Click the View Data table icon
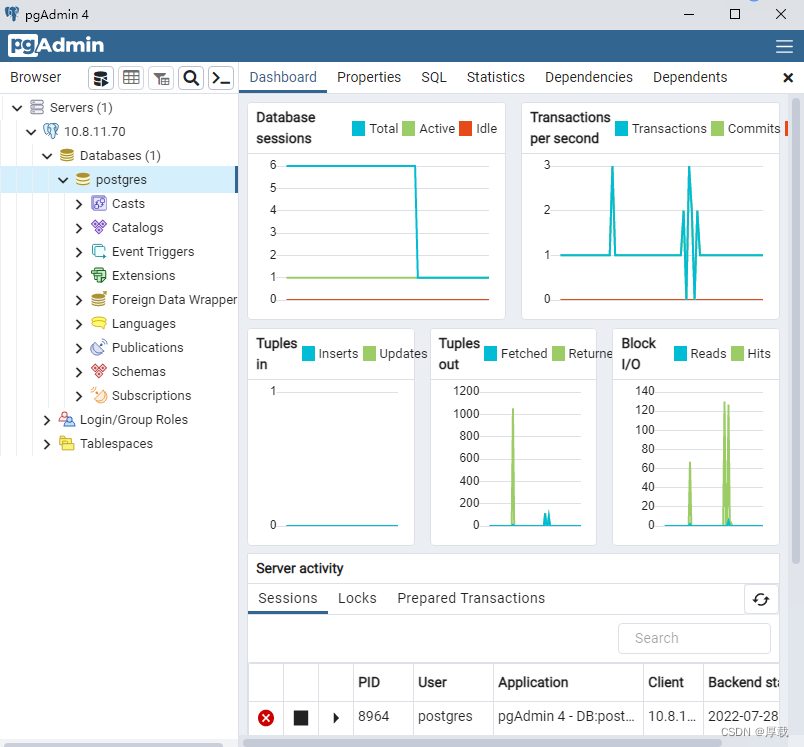Viewport: 804px width, 747px height. [x=131, y=78]
